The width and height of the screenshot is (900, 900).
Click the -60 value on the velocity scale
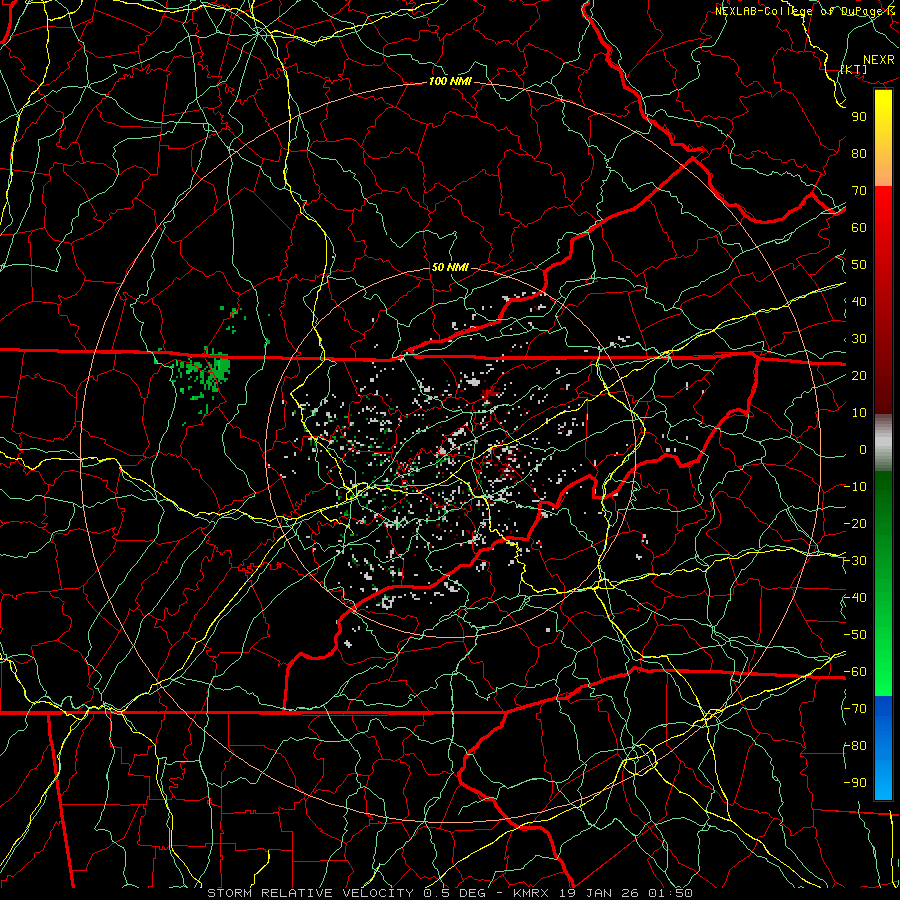tap(855, 672)
